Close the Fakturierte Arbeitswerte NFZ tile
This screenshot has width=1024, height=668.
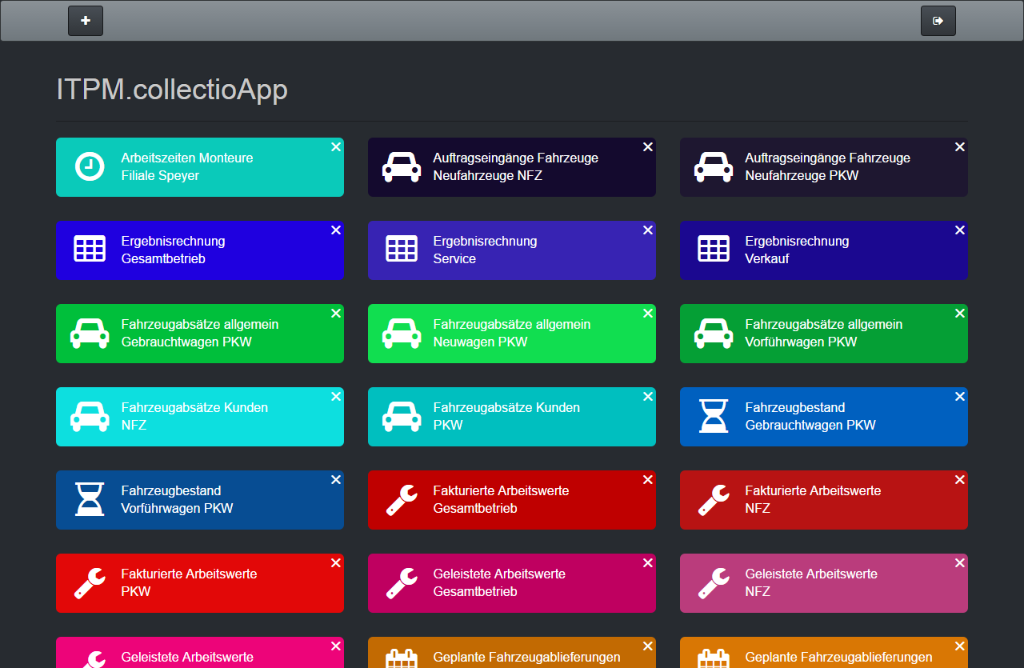coord(959,478)
